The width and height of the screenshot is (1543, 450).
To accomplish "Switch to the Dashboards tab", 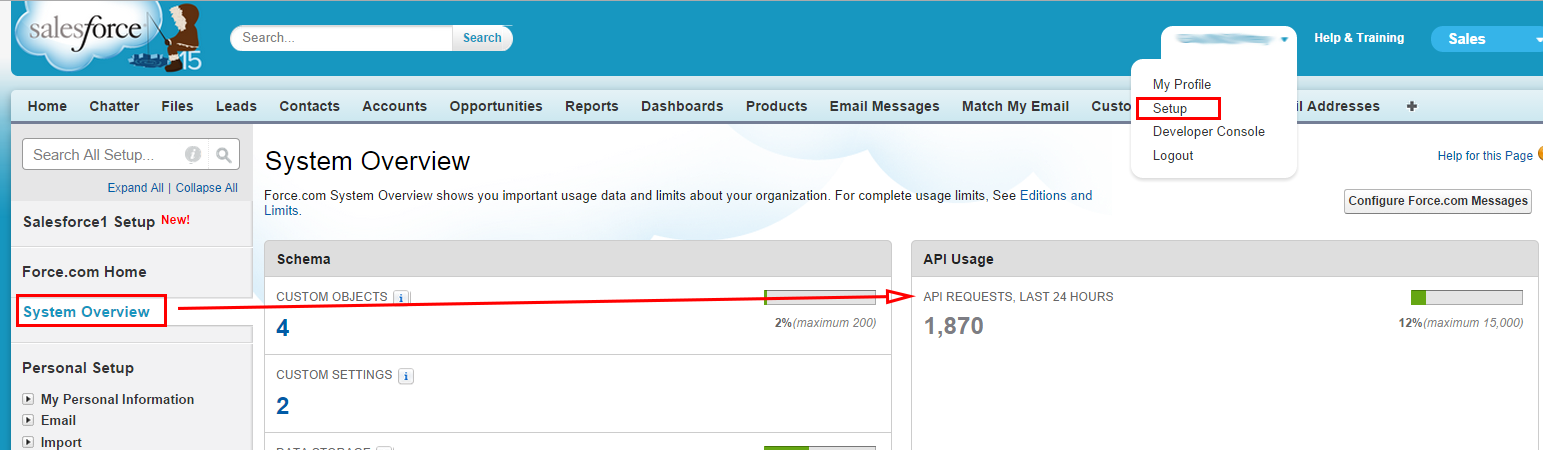I will (x=681, y=106).
